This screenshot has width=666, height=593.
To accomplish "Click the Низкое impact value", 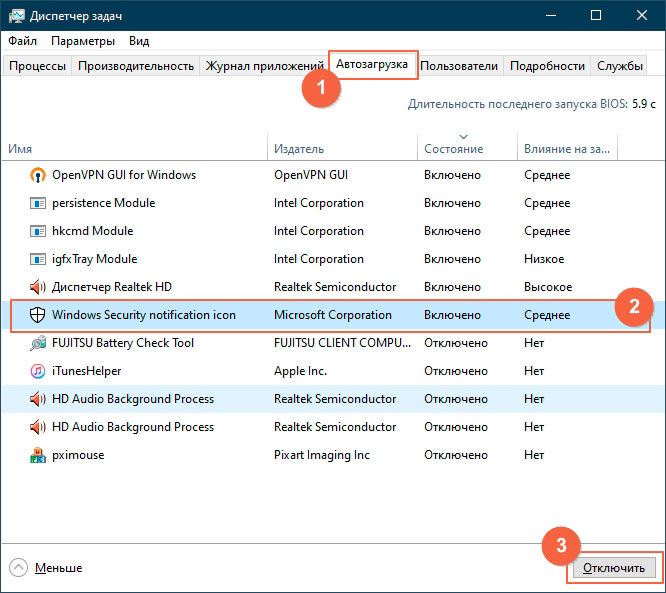I will 544,259.
